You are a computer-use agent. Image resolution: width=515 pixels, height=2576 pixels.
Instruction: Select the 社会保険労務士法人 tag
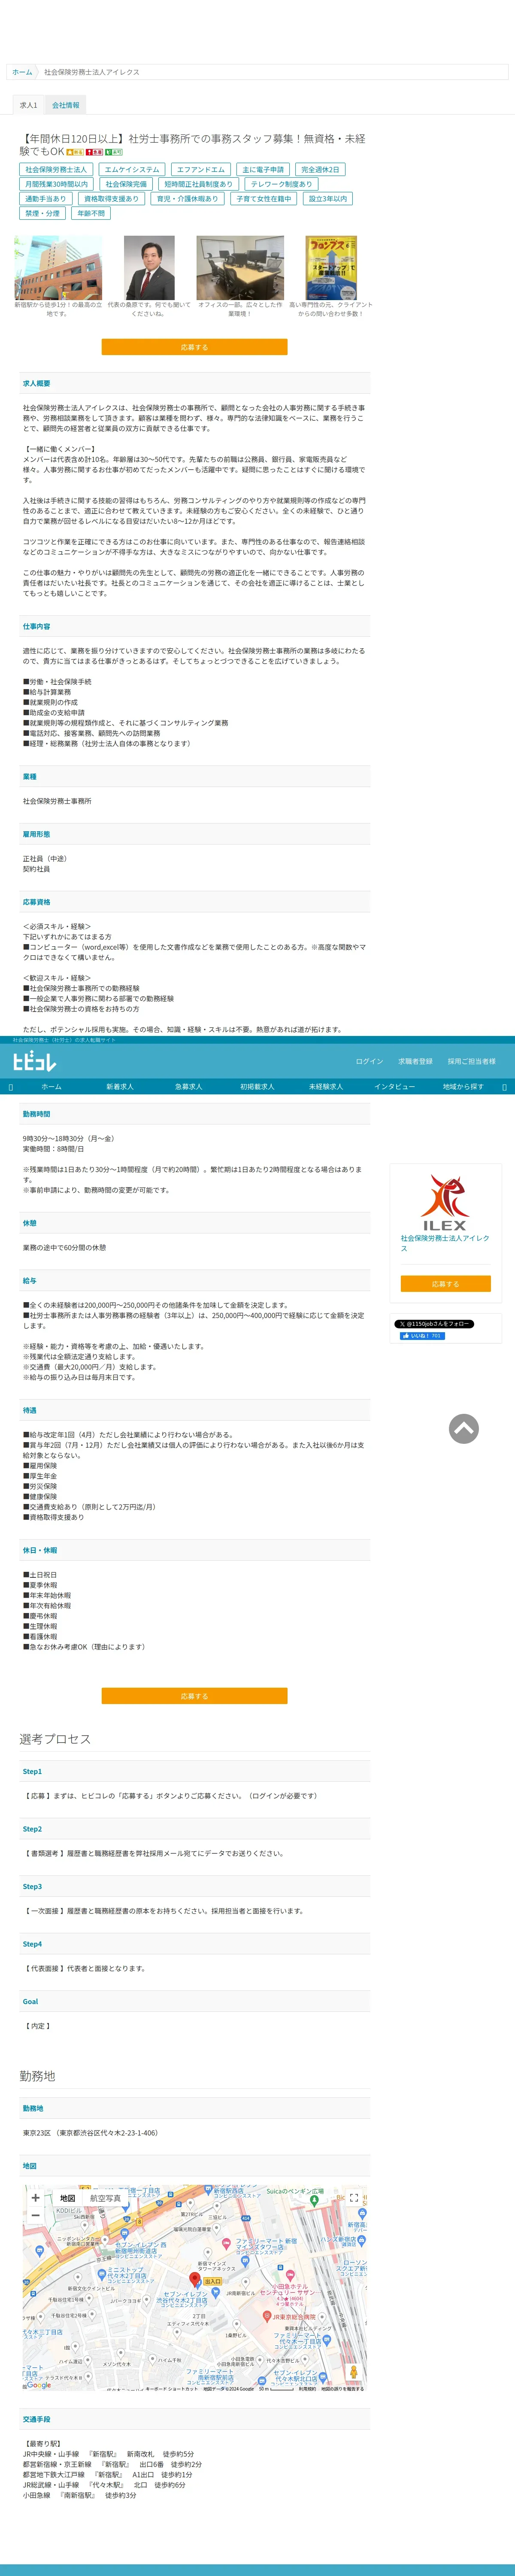[56, 170]
